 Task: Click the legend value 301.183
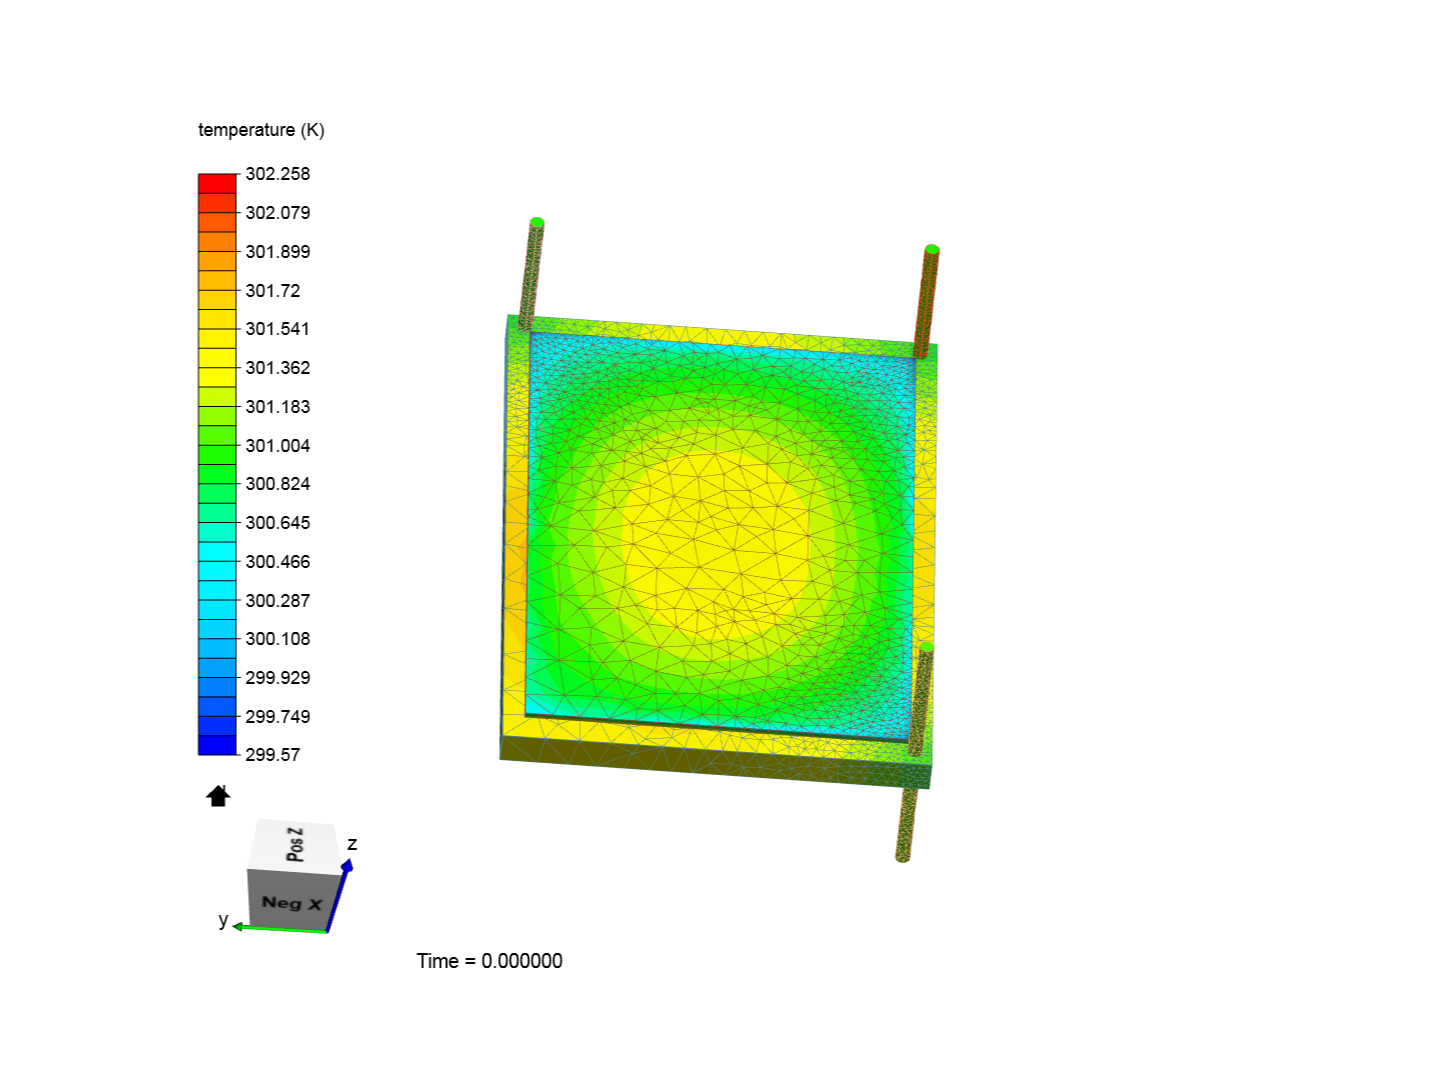click(278, 407)
